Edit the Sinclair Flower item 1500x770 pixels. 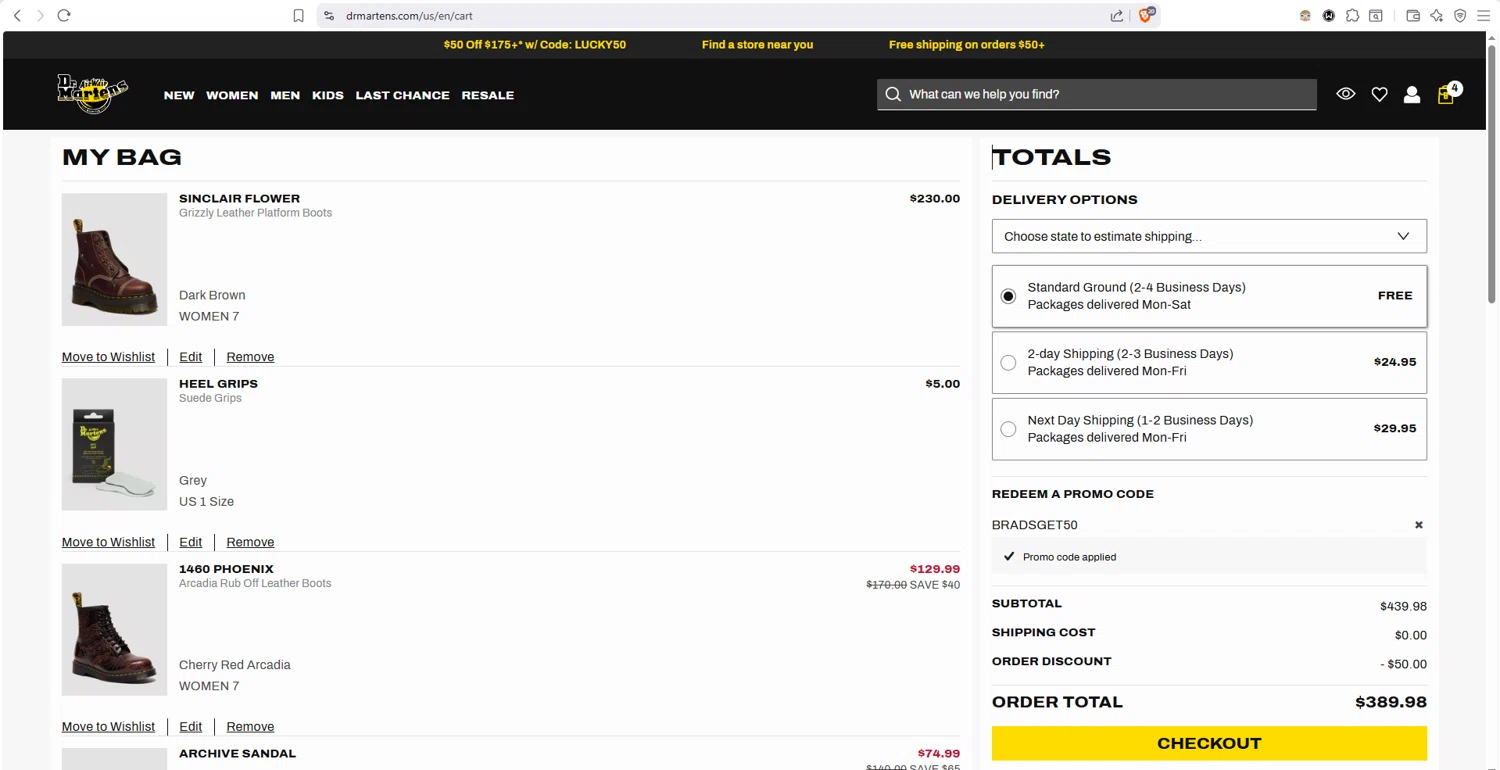(x=190, y=357)
